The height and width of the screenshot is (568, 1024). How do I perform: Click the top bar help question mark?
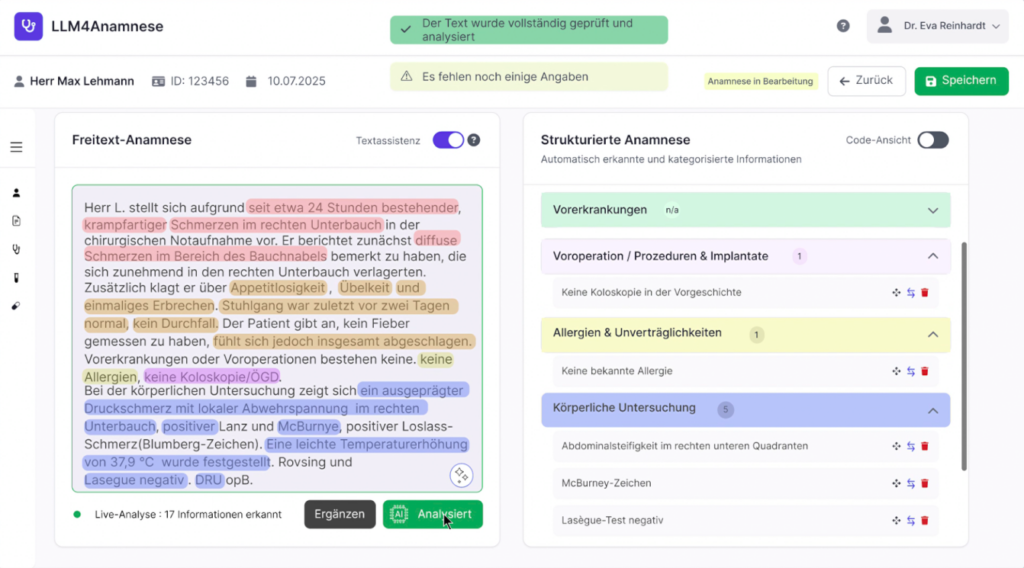pos(843,26)
